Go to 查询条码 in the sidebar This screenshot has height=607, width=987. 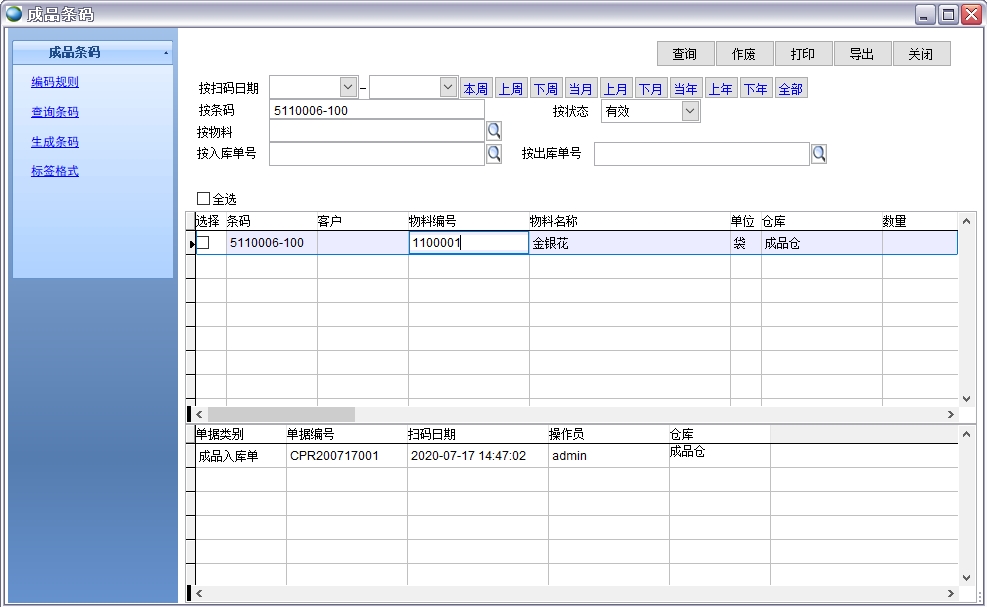(55, 112)
